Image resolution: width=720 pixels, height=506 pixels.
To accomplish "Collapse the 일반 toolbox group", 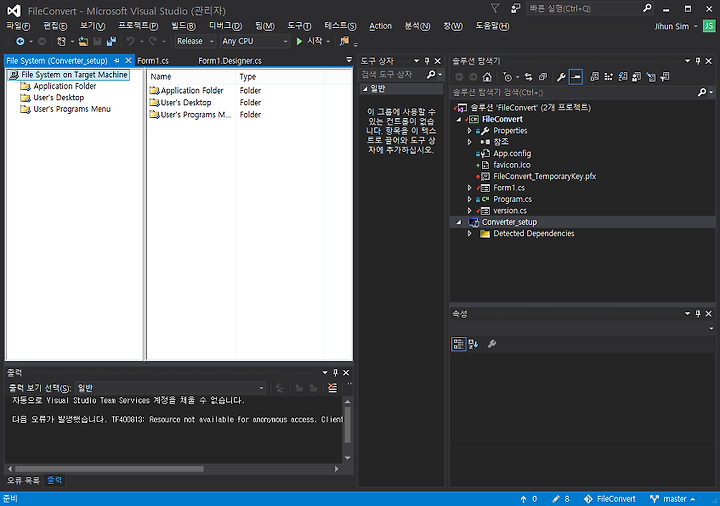I will click(x=365, y=89).
